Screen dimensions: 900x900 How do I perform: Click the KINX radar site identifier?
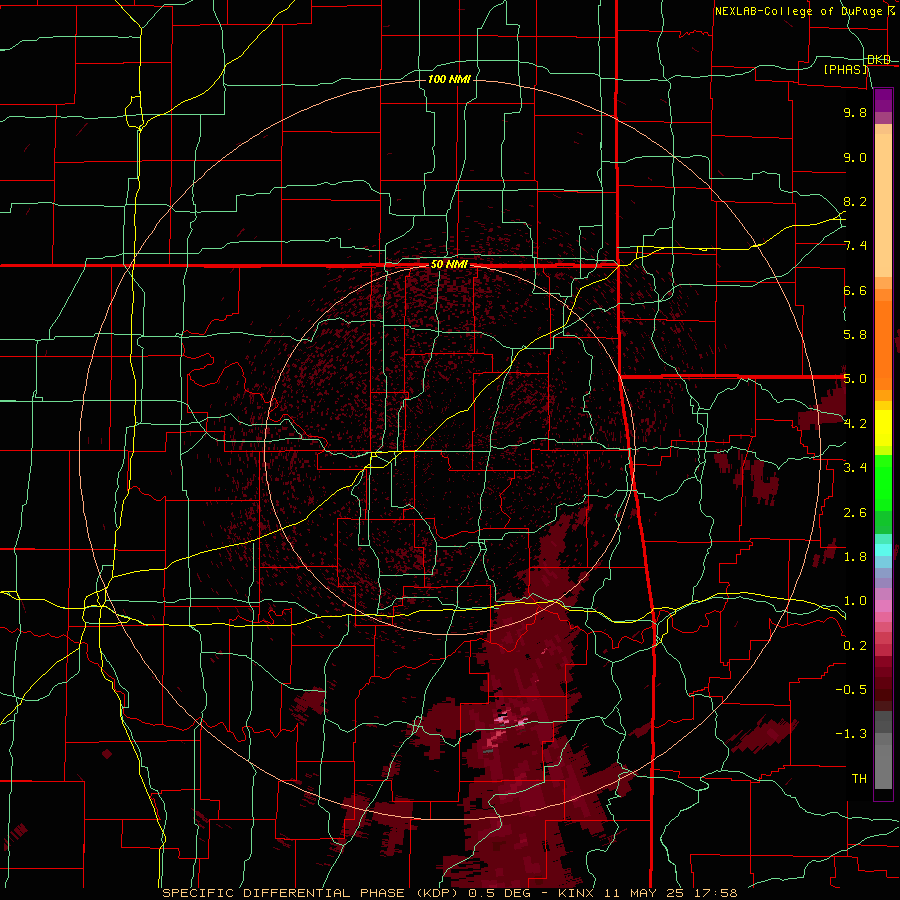coord(576,893)
